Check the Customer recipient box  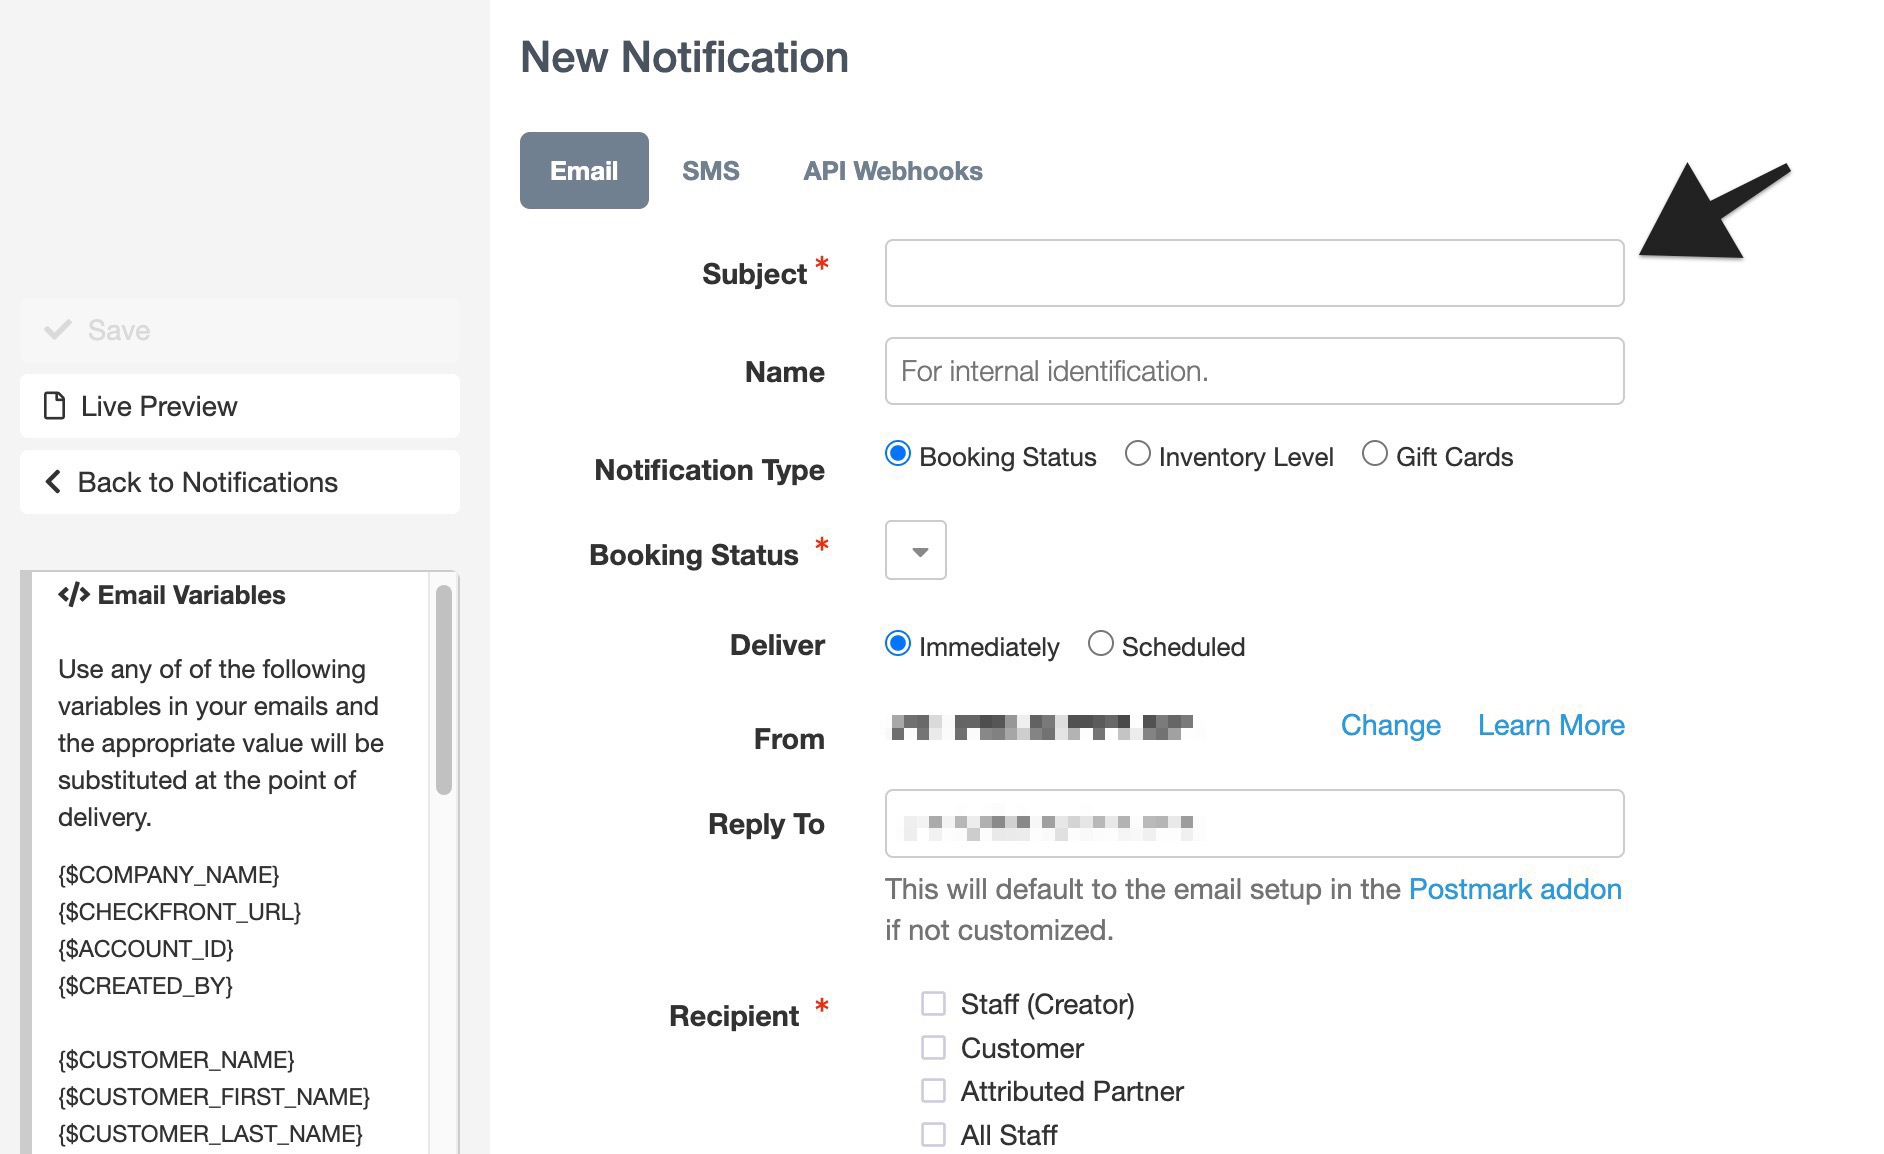click(933, 1048)
